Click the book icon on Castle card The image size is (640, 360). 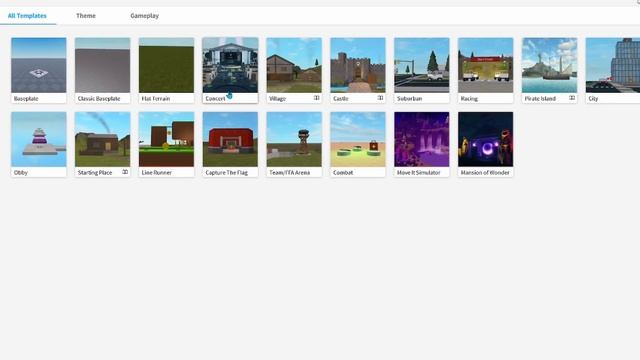coord(380,98)
